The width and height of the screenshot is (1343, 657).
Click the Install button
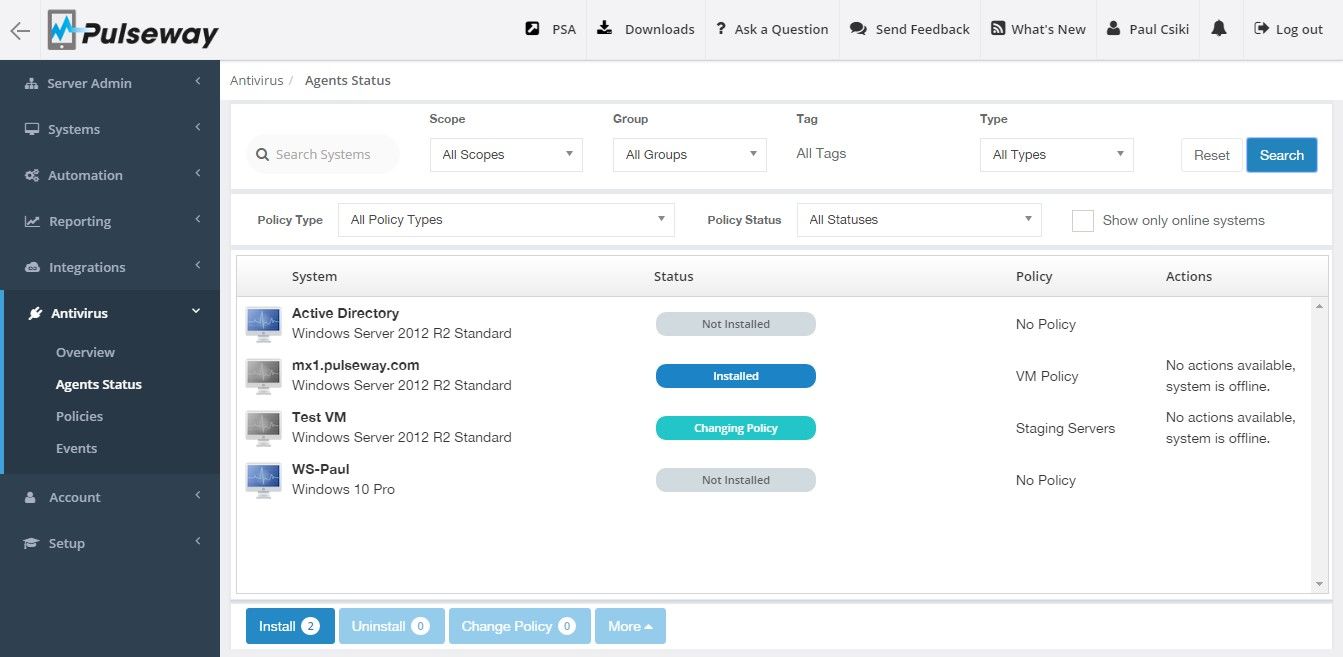pos(290,626)
